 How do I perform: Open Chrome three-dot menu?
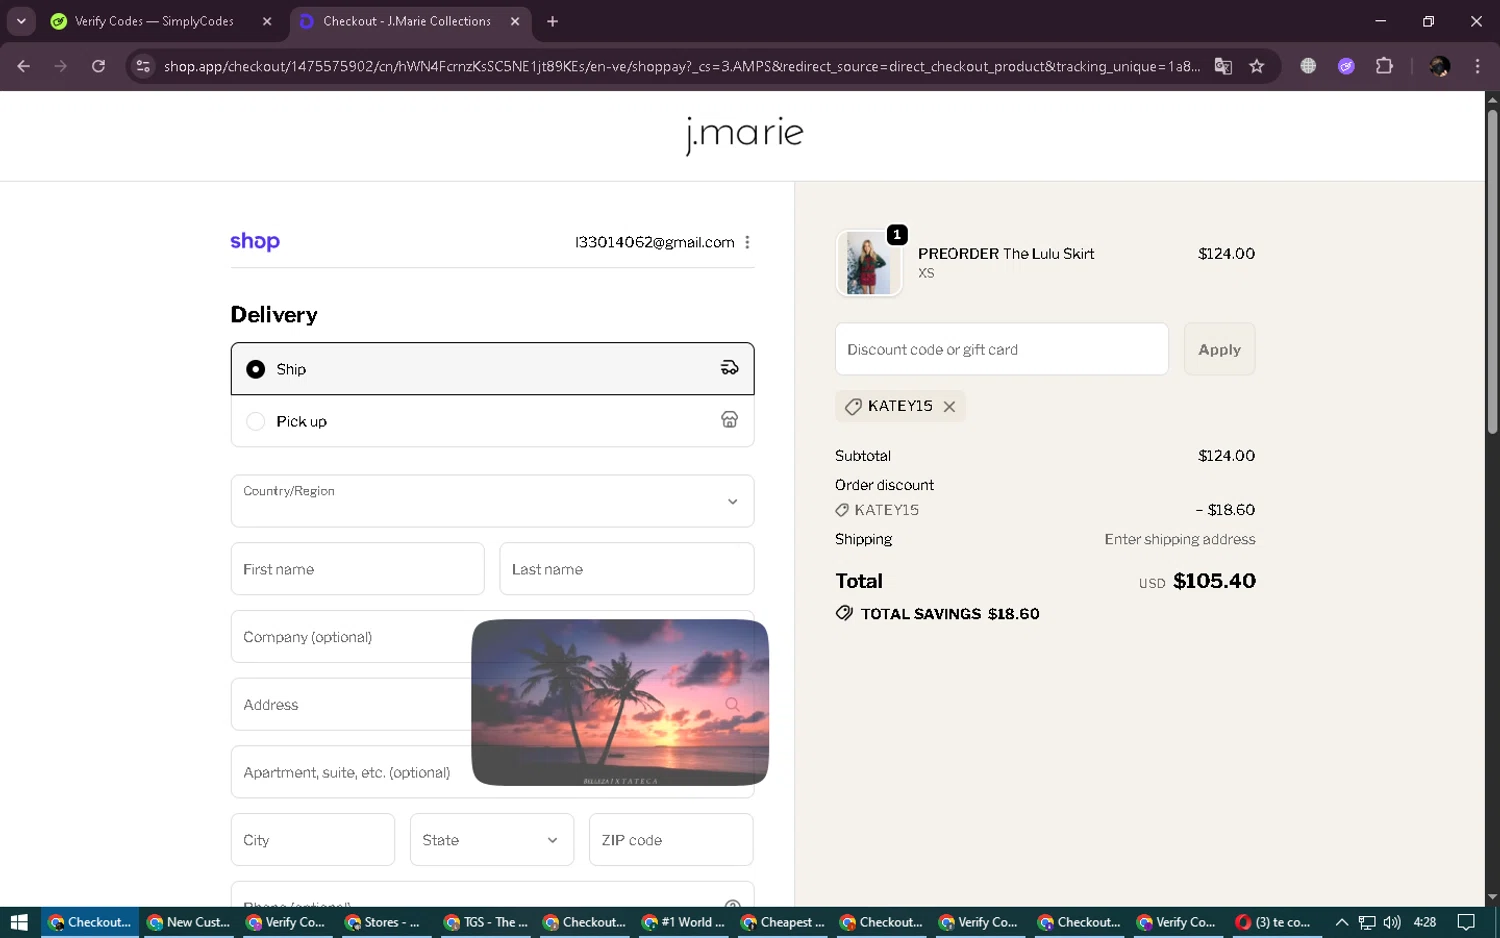(1477, 66)
